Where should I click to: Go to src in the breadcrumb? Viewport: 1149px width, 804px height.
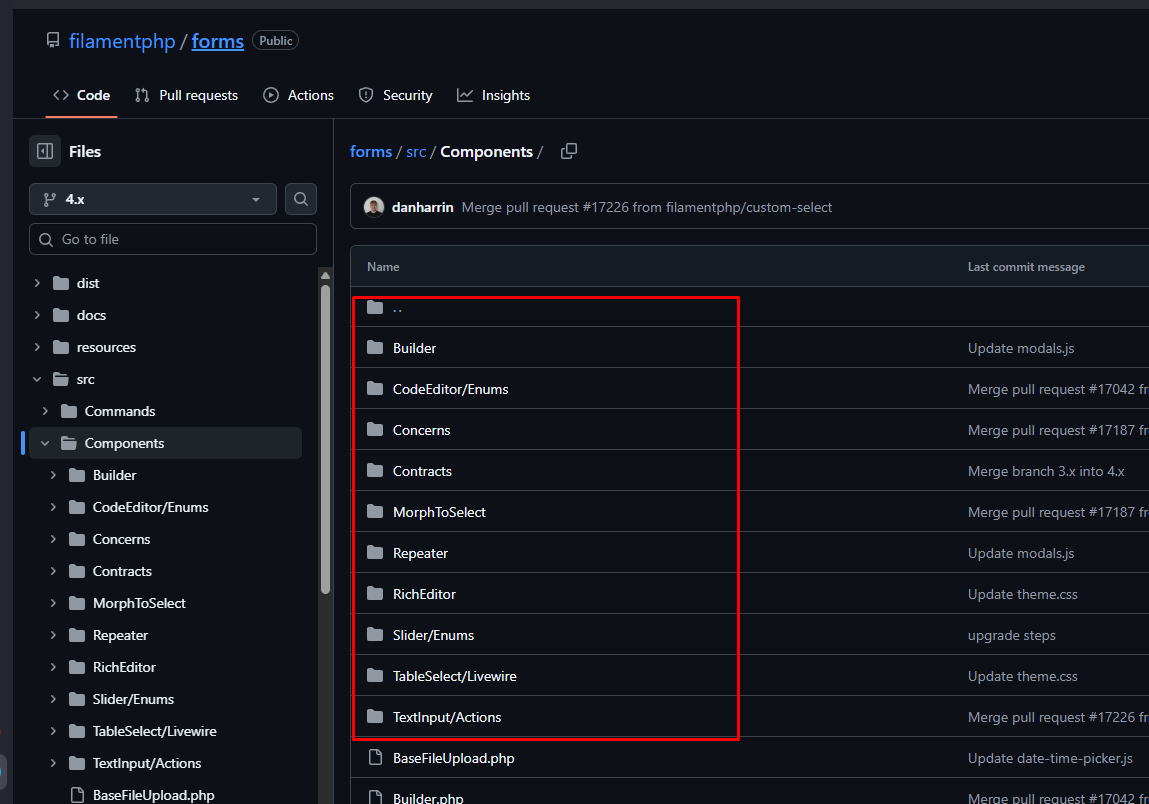coord(416,152)
